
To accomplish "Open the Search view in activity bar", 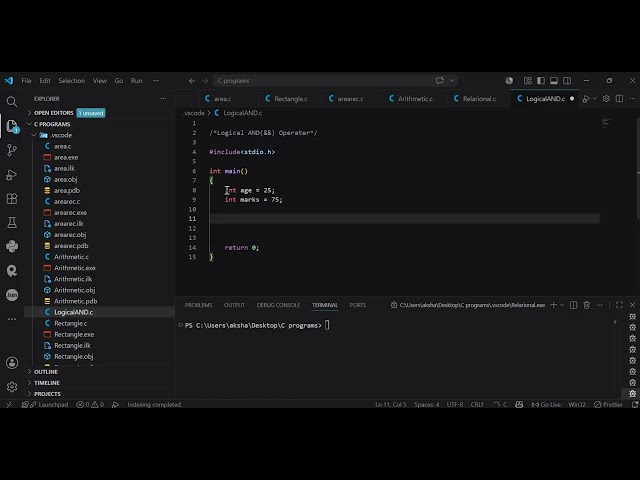I will (12, 102).
